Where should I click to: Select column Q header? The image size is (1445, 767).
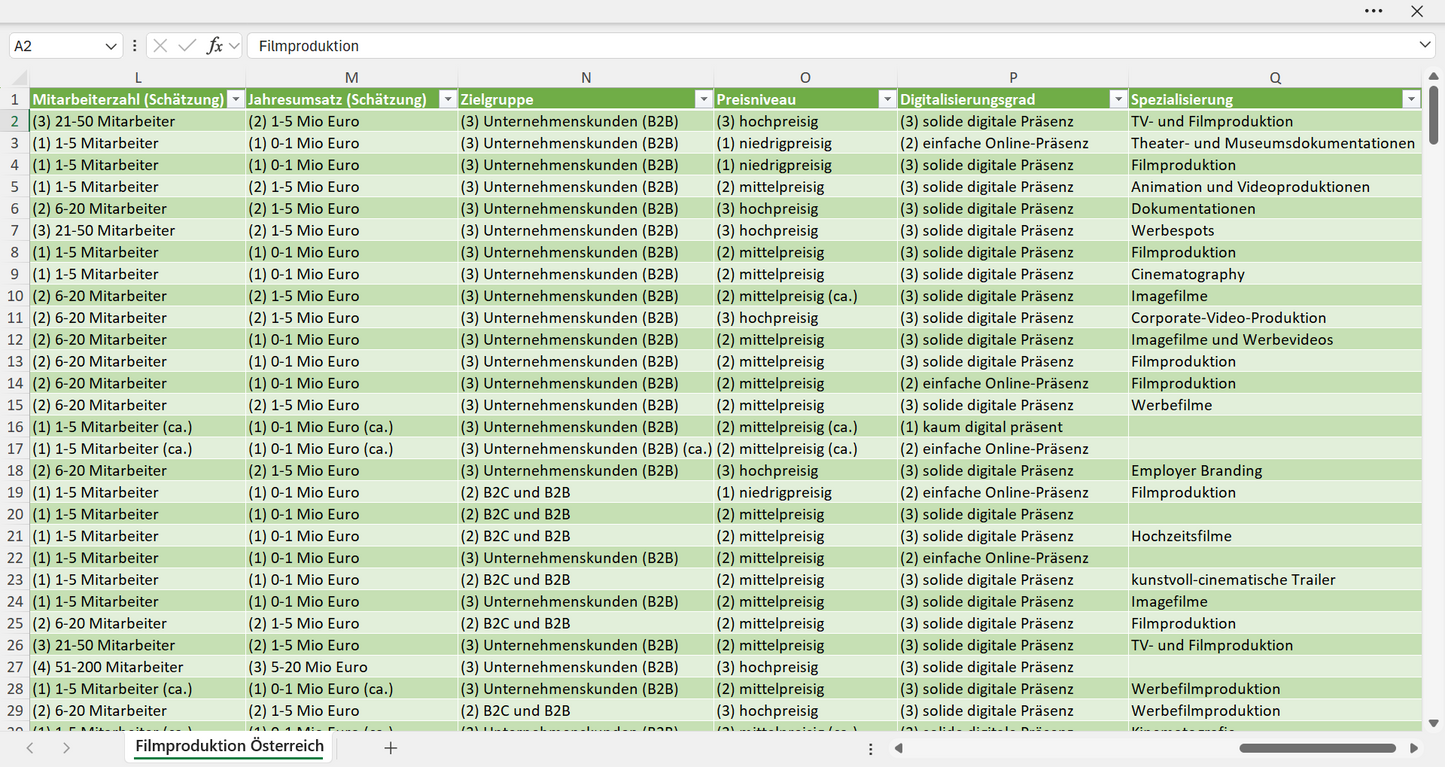1275,77
